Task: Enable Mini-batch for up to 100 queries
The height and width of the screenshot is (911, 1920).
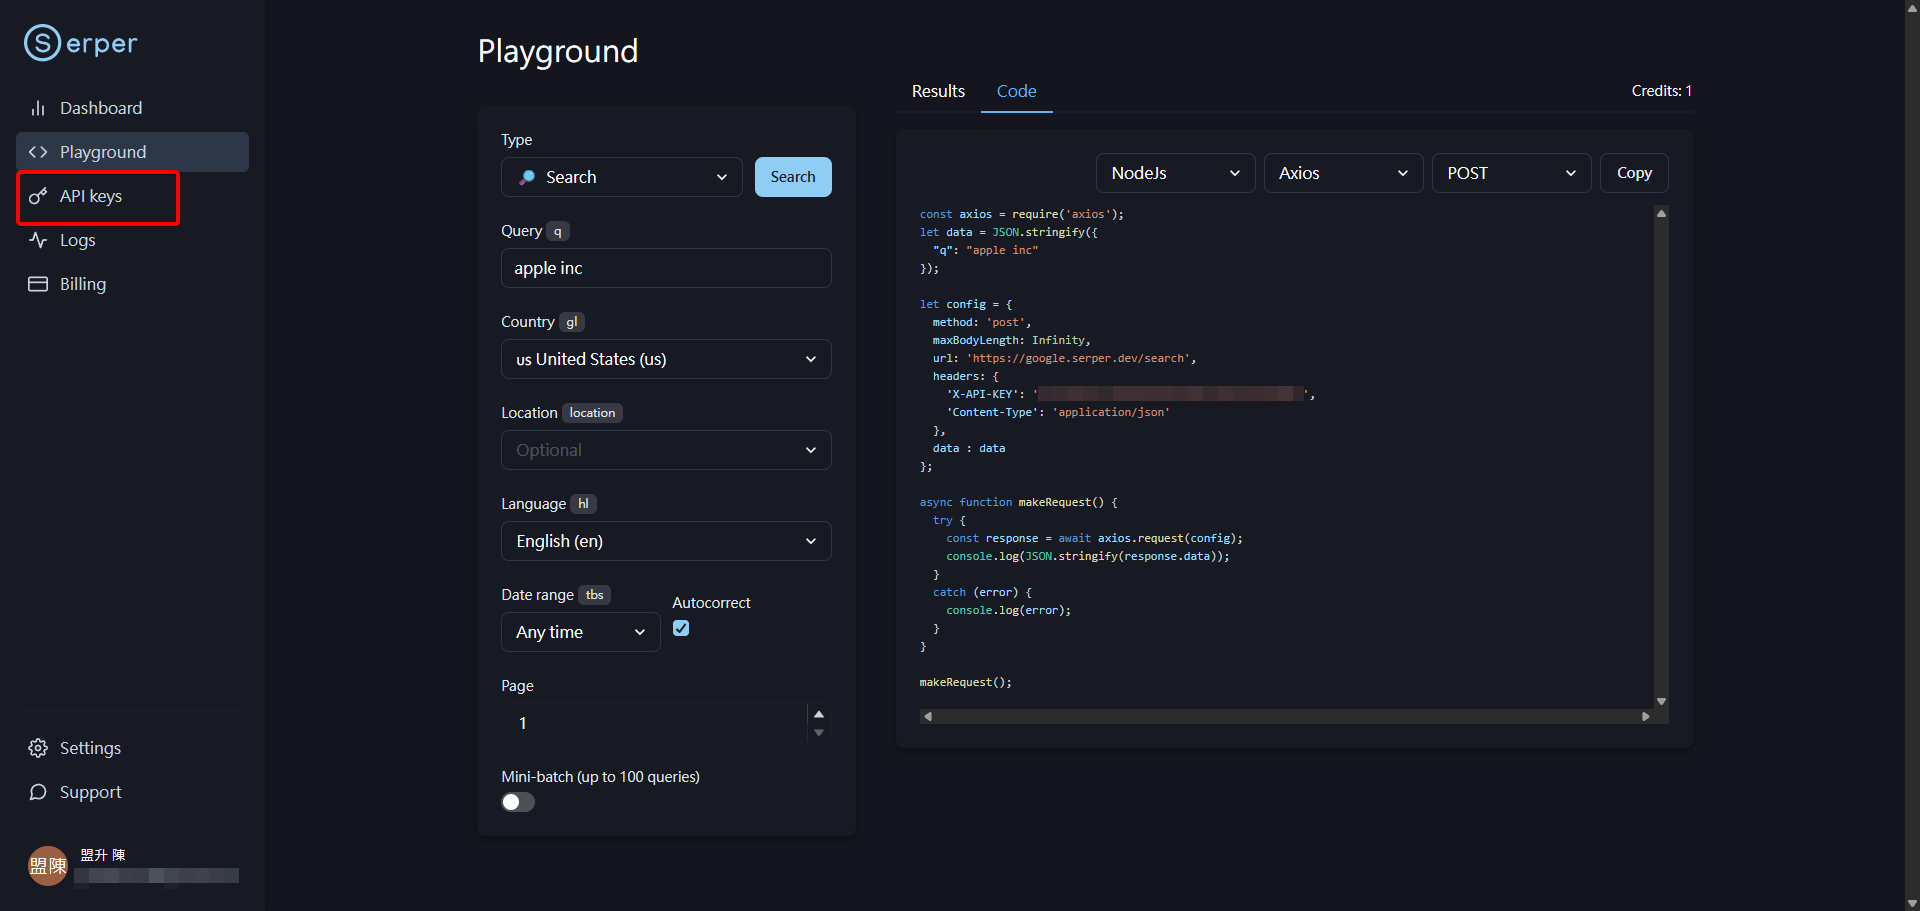Action: tap(517, 801)
